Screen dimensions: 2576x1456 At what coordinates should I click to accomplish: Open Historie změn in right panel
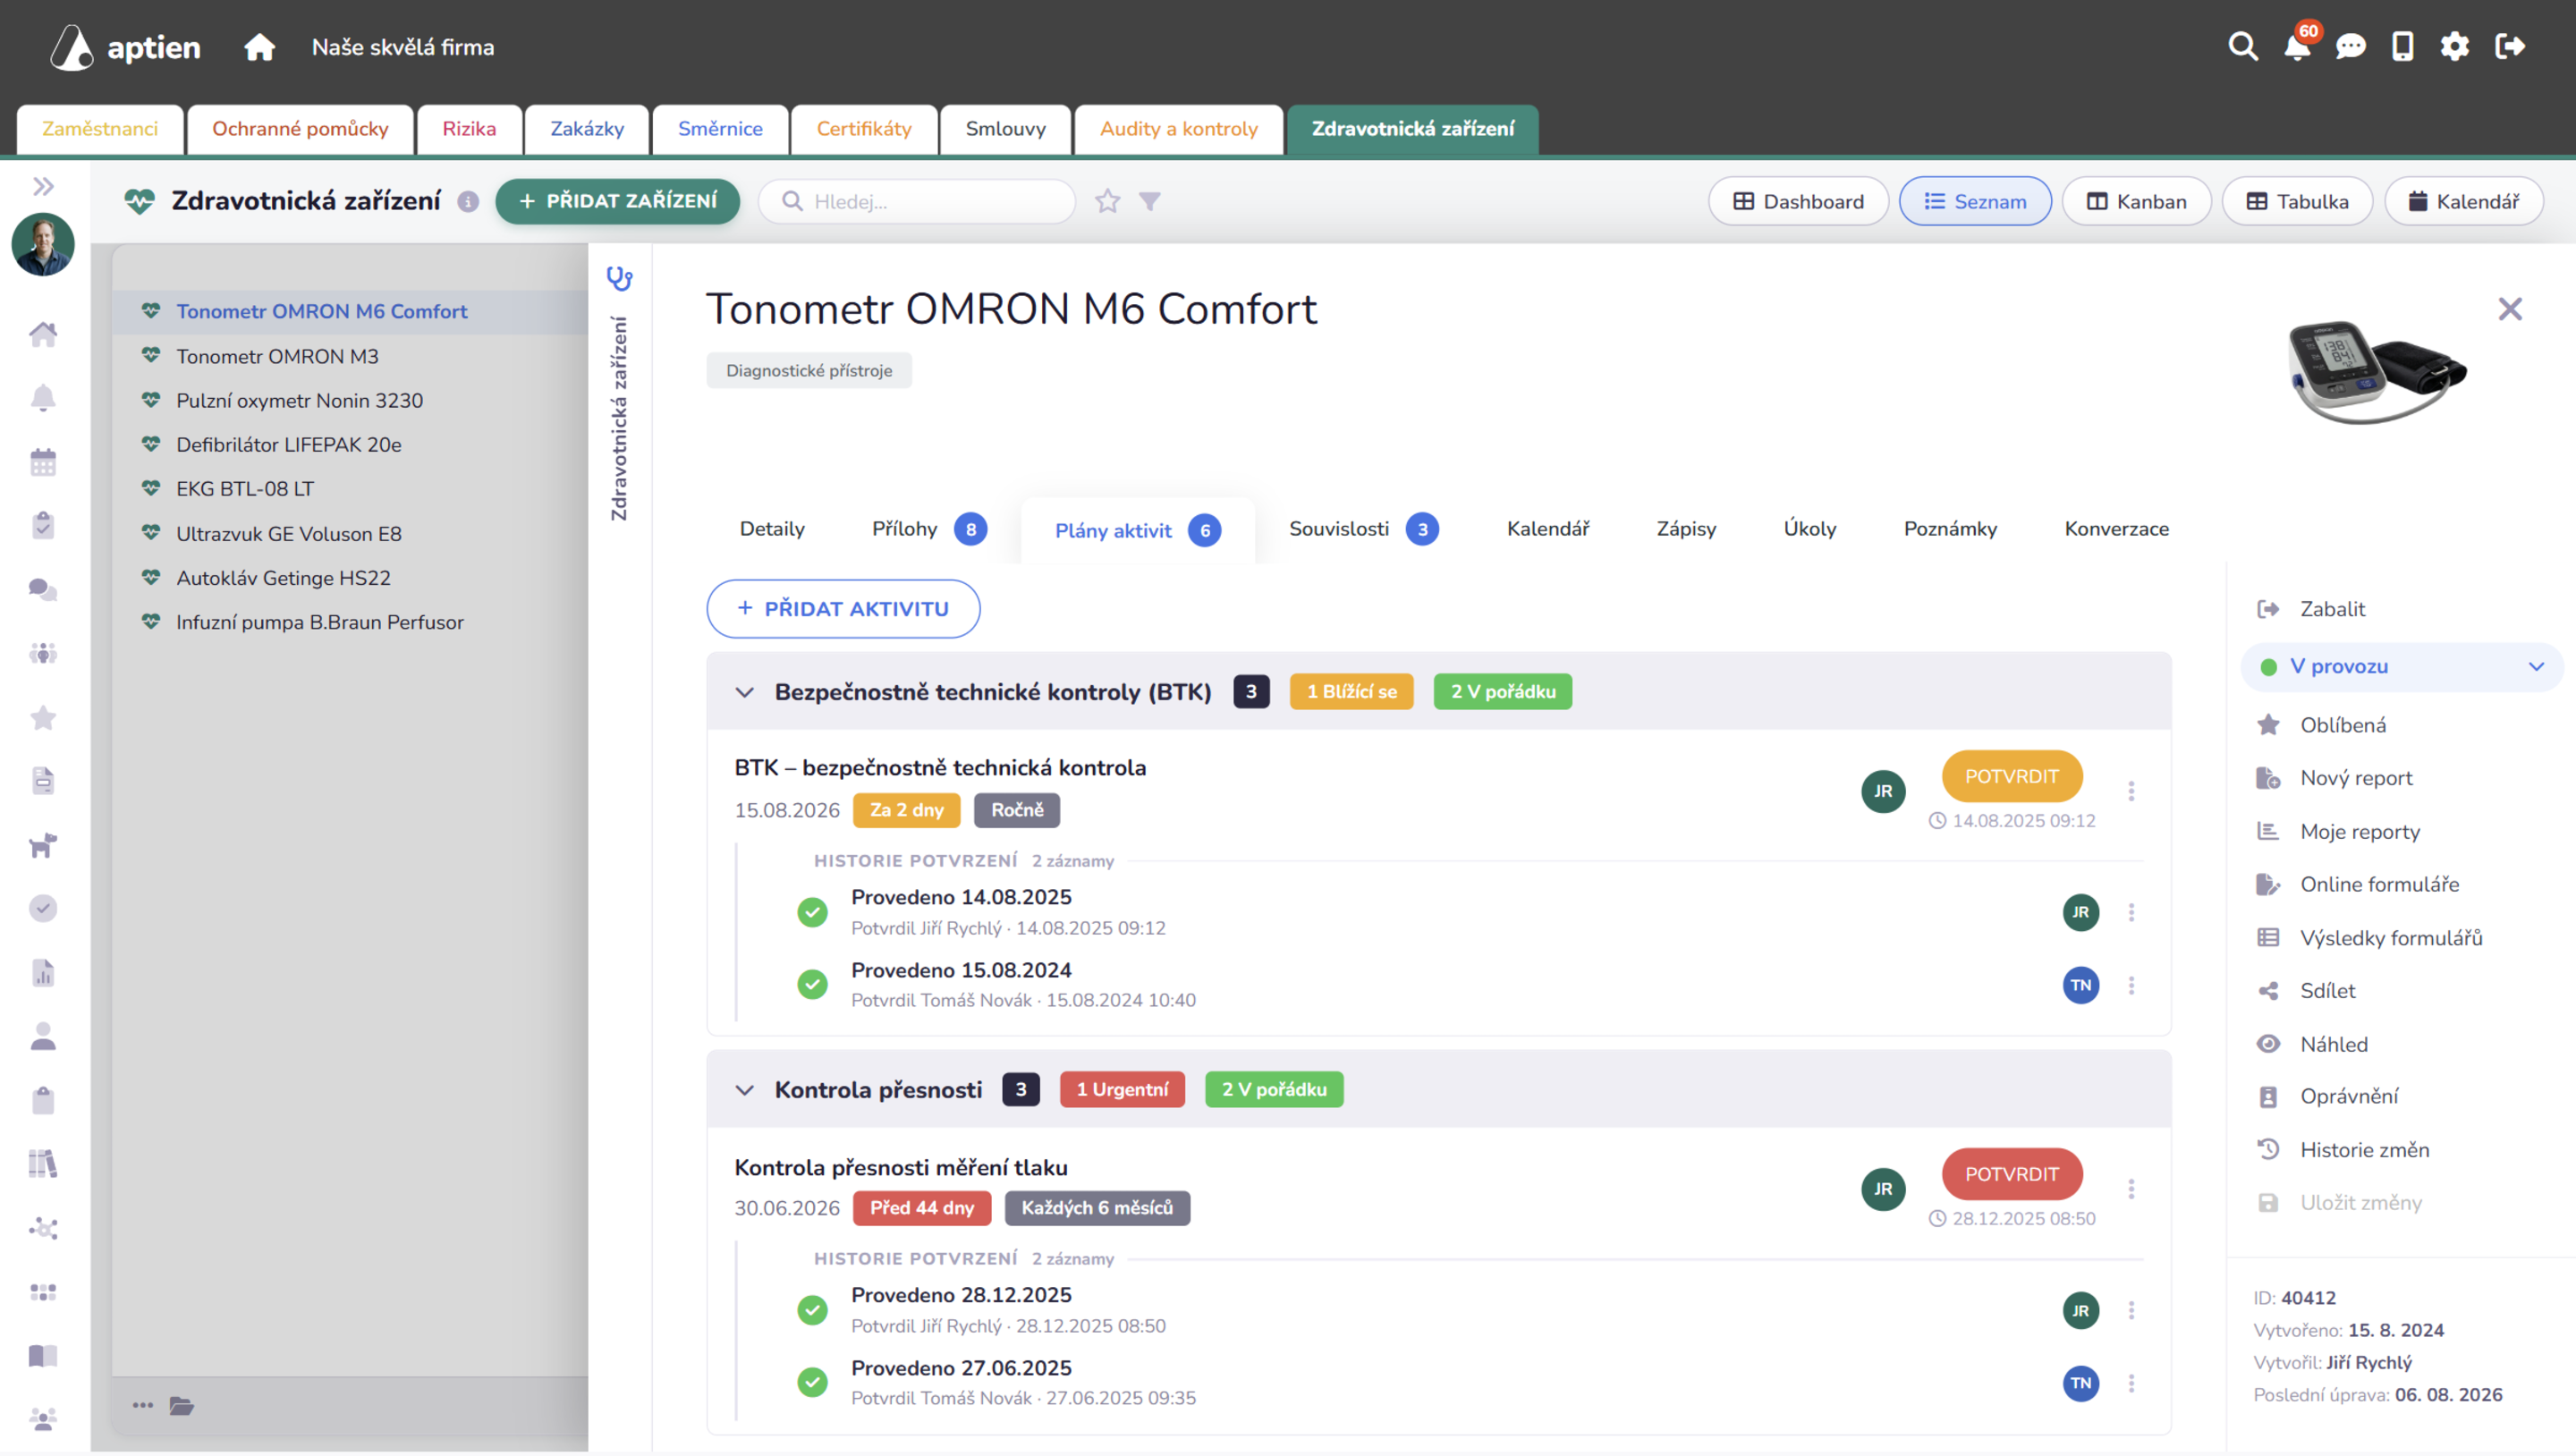(2343, 1150)
